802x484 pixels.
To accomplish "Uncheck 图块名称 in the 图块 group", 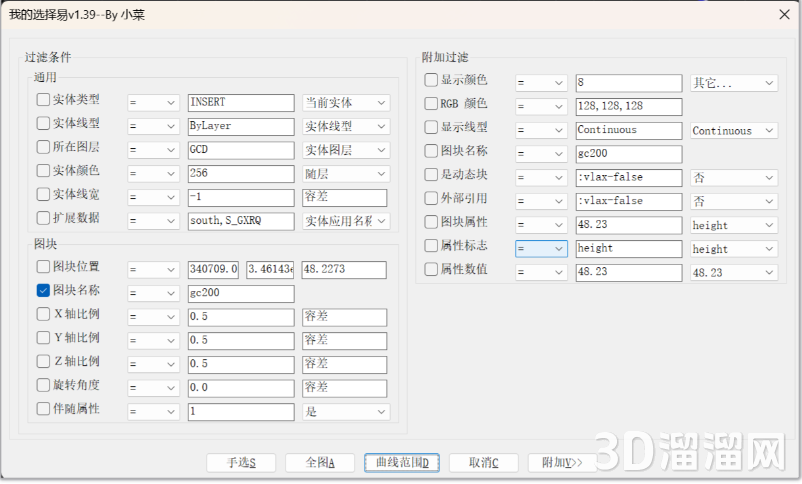I will pyautogui.click(x=43, y=291).
